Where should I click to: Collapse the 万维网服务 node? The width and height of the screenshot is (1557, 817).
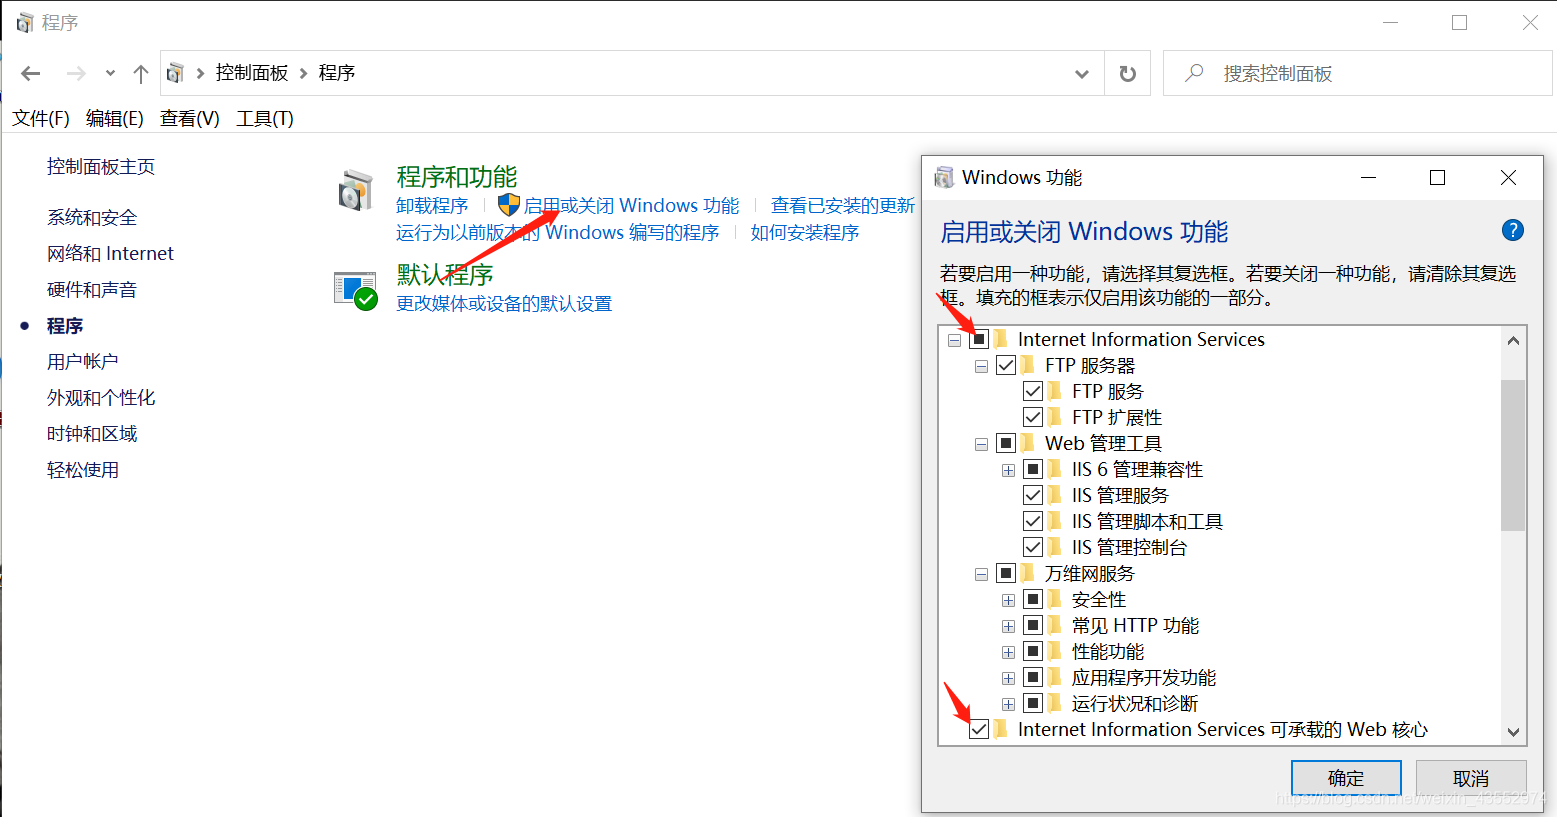[981, 574]
